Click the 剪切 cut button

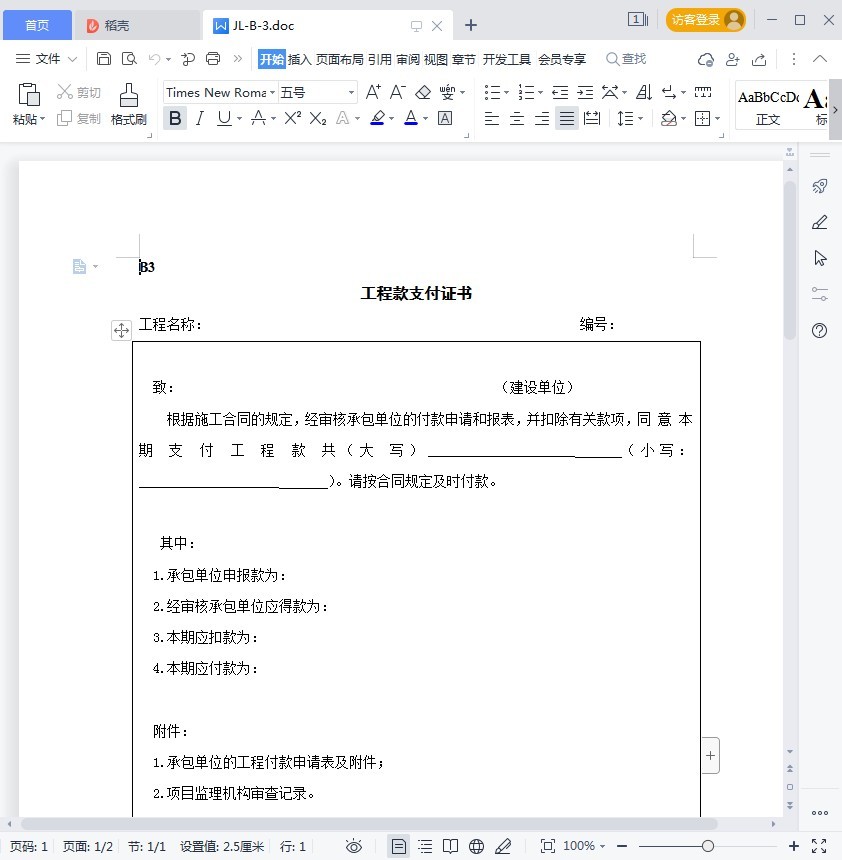(79, 92)
